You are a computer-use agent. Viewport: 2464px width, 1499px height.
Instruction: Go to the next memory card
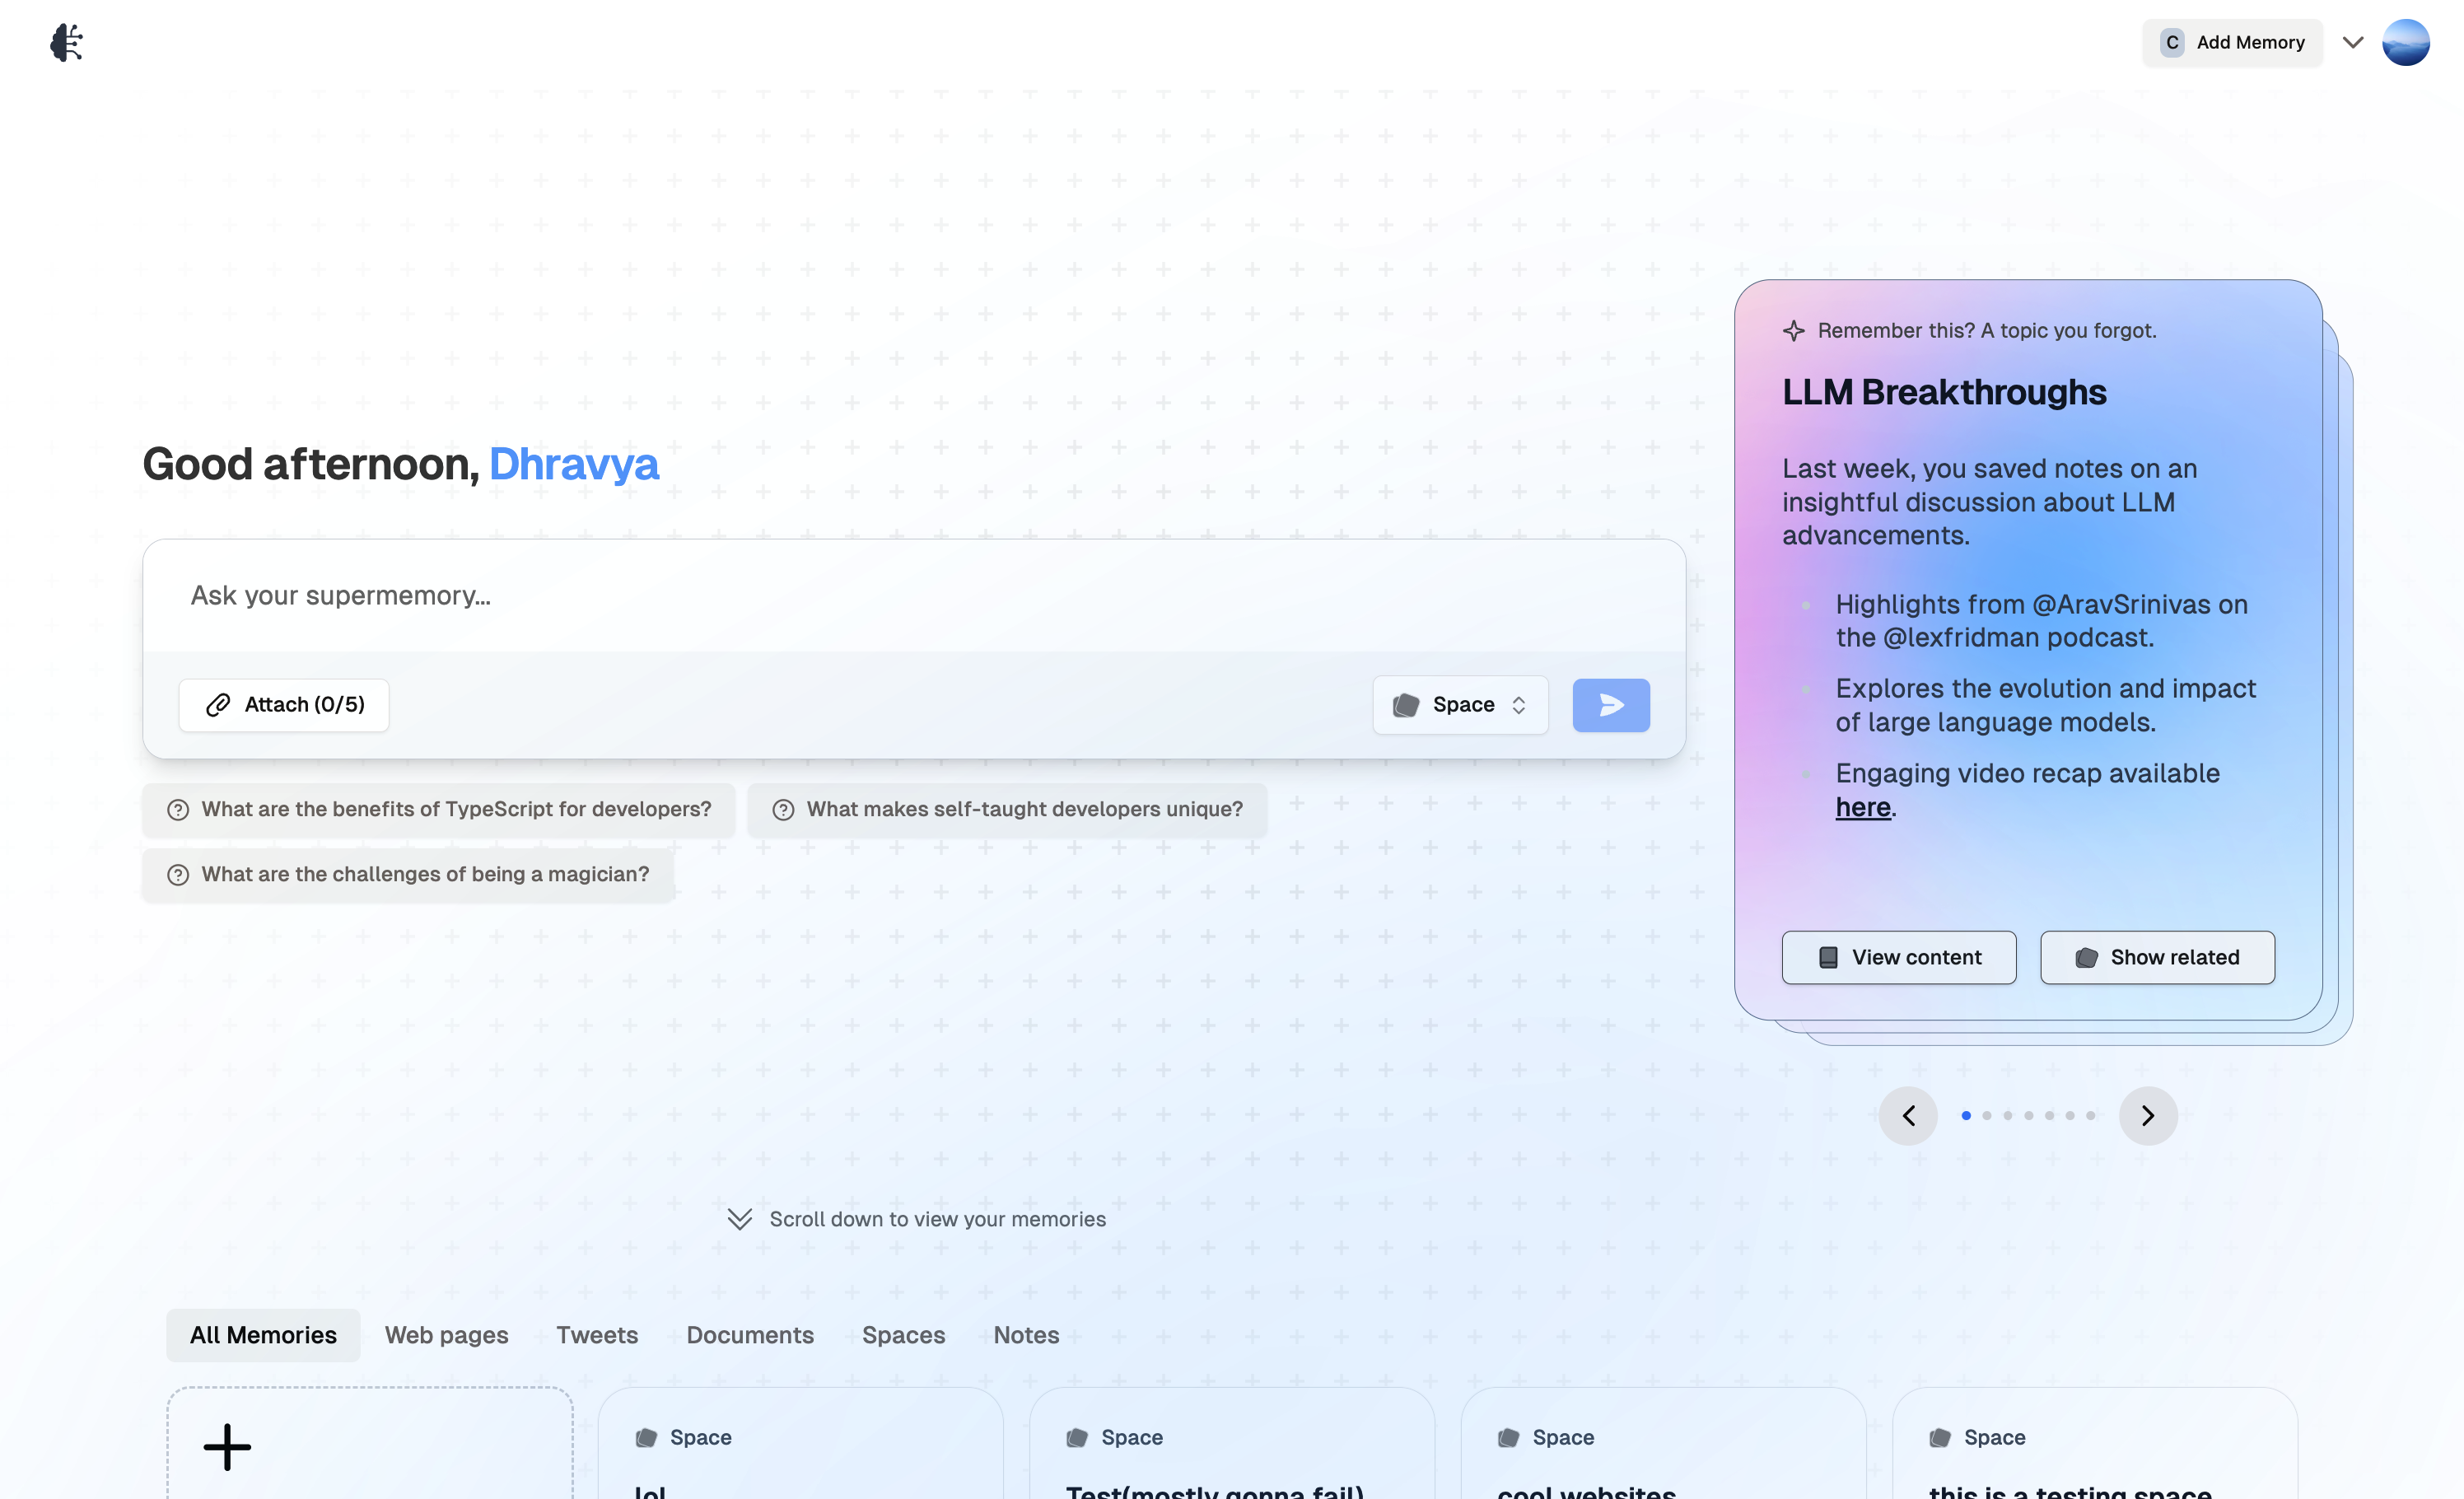pyautogui.click(x=2148, y=1116)
